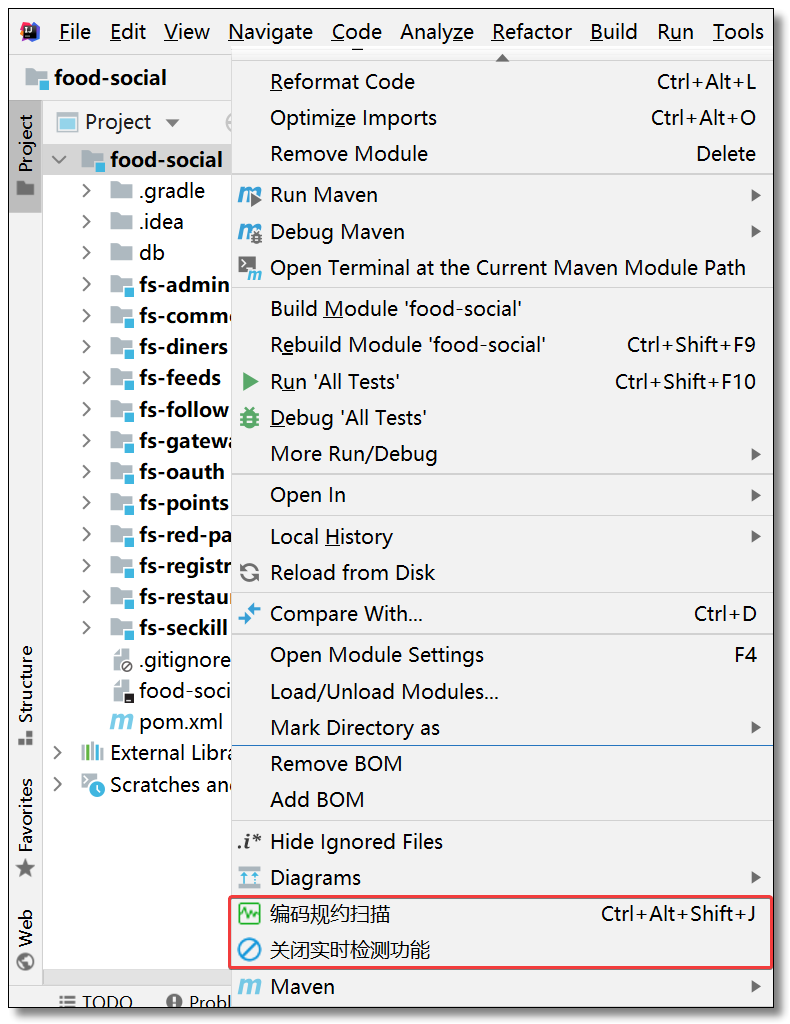Select Rebuild Module 'food-social'
Image resolution: width=790 pixels, height=1024 pixels.
502,345
